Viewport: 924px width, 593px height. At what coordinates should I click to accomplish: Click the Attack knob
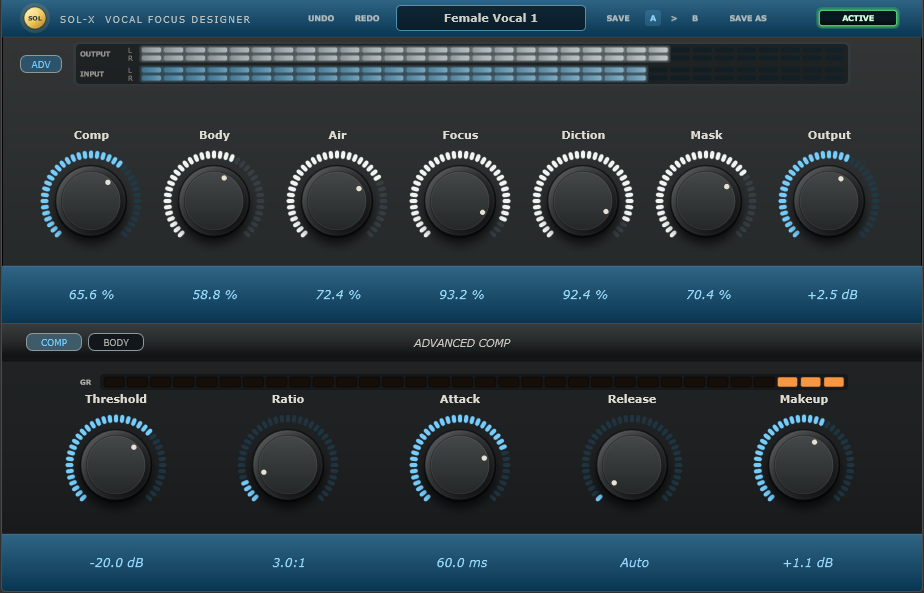tap(460, 465)
